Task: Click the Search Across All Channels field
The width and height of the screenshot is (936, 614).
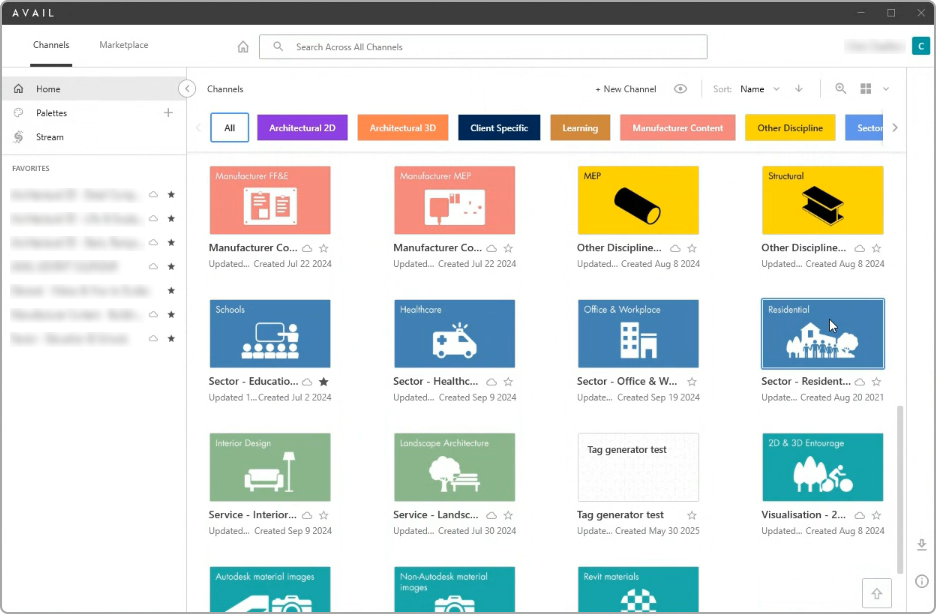Action: pyautogui.click(x=483, y=47)
